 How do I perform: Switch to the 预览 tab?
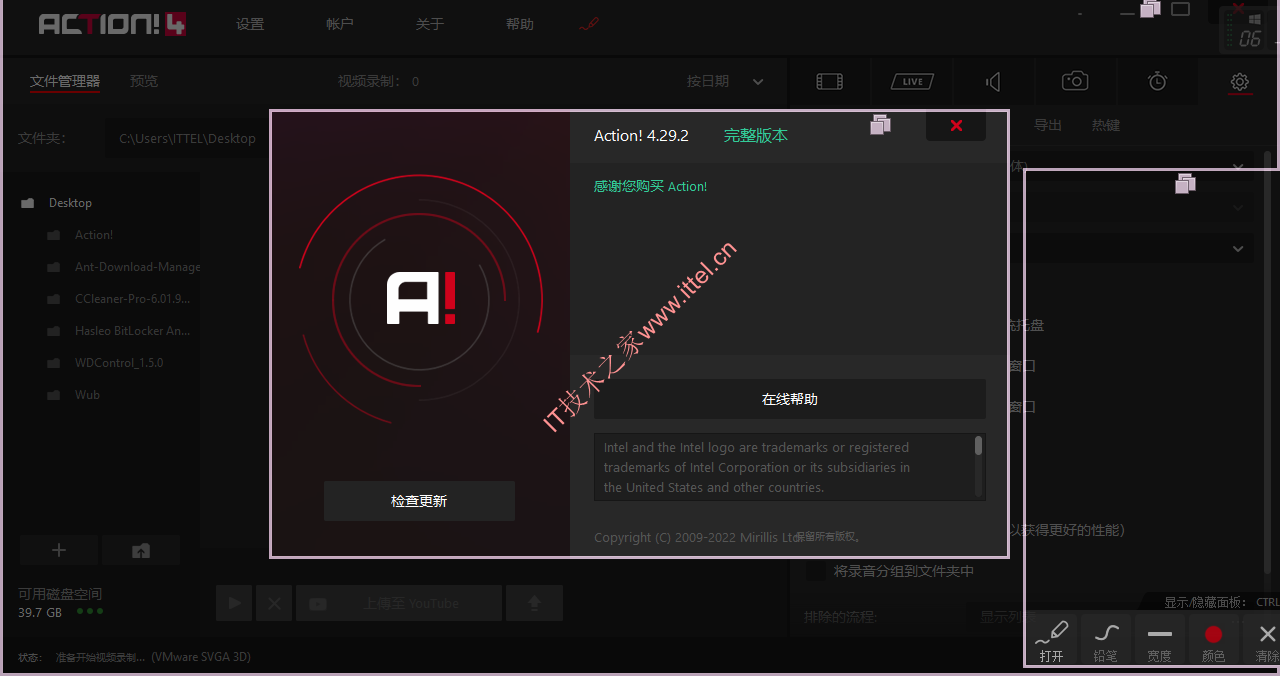tap(144, 81)
